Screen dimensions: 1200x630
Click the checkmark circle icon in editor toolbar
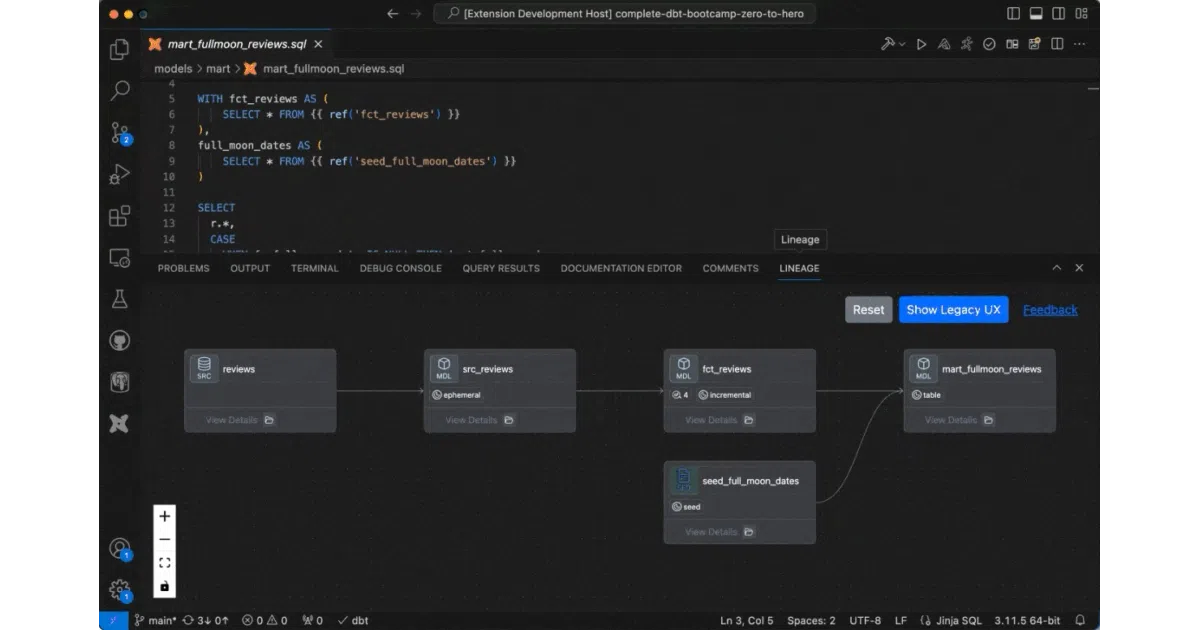(989, 44)
